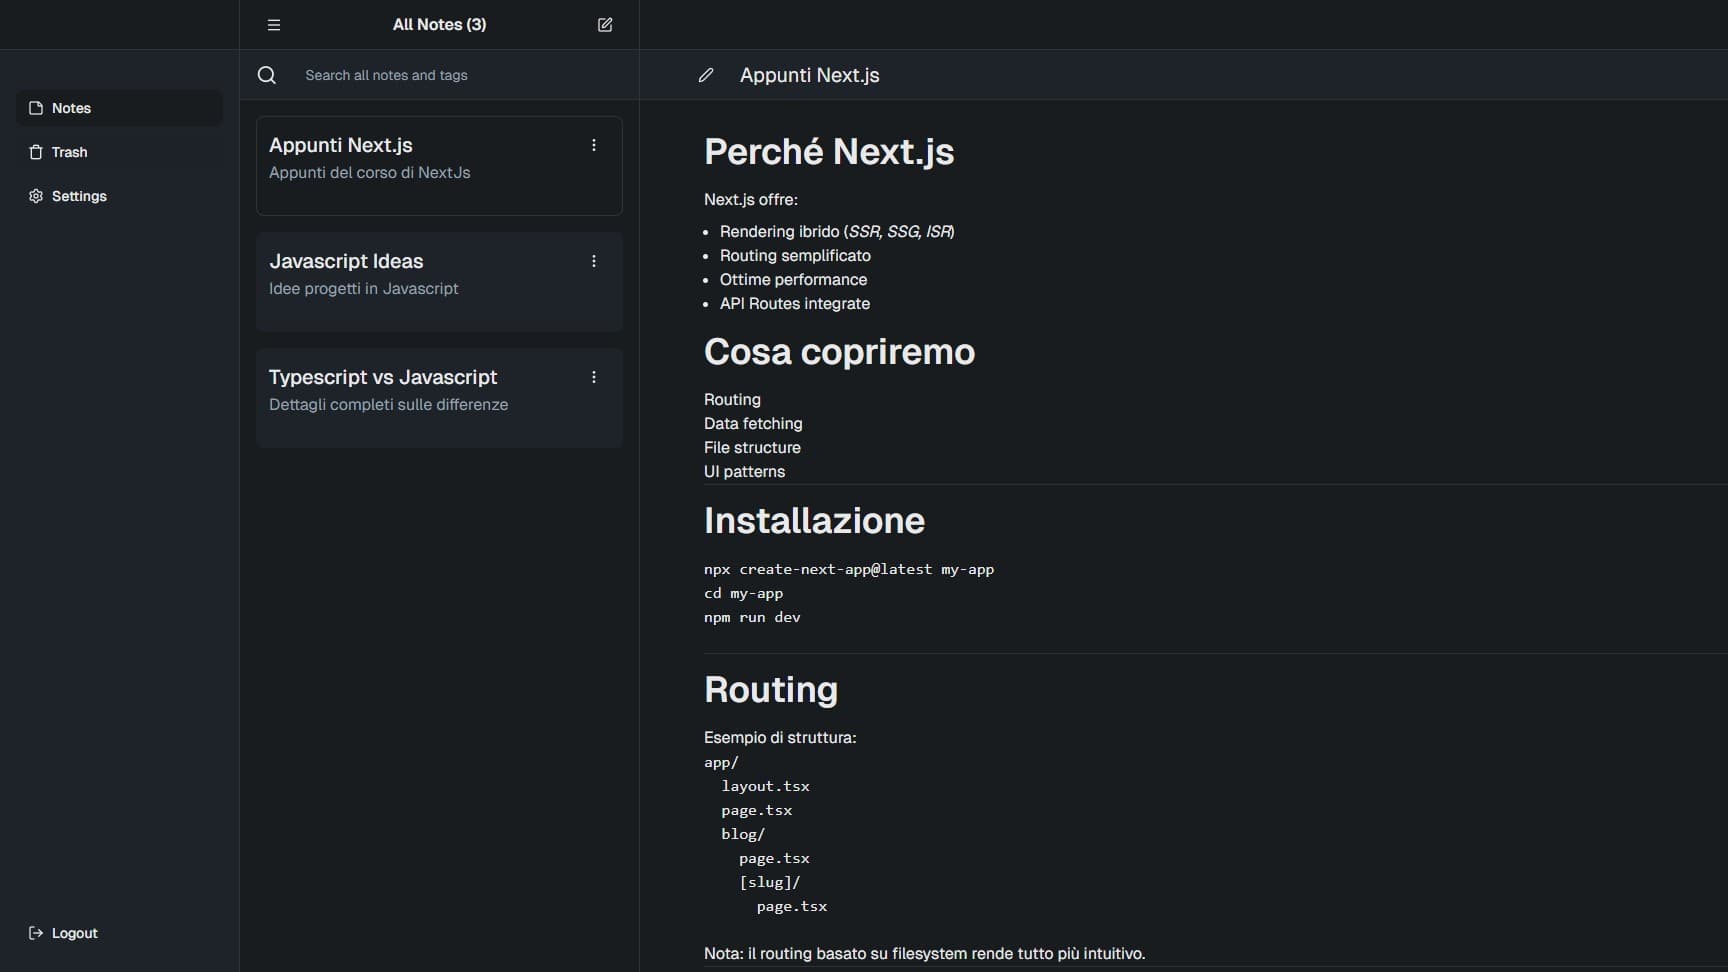Click the Logout icon at bottom left
The image size is (1728, 972).
36,933
